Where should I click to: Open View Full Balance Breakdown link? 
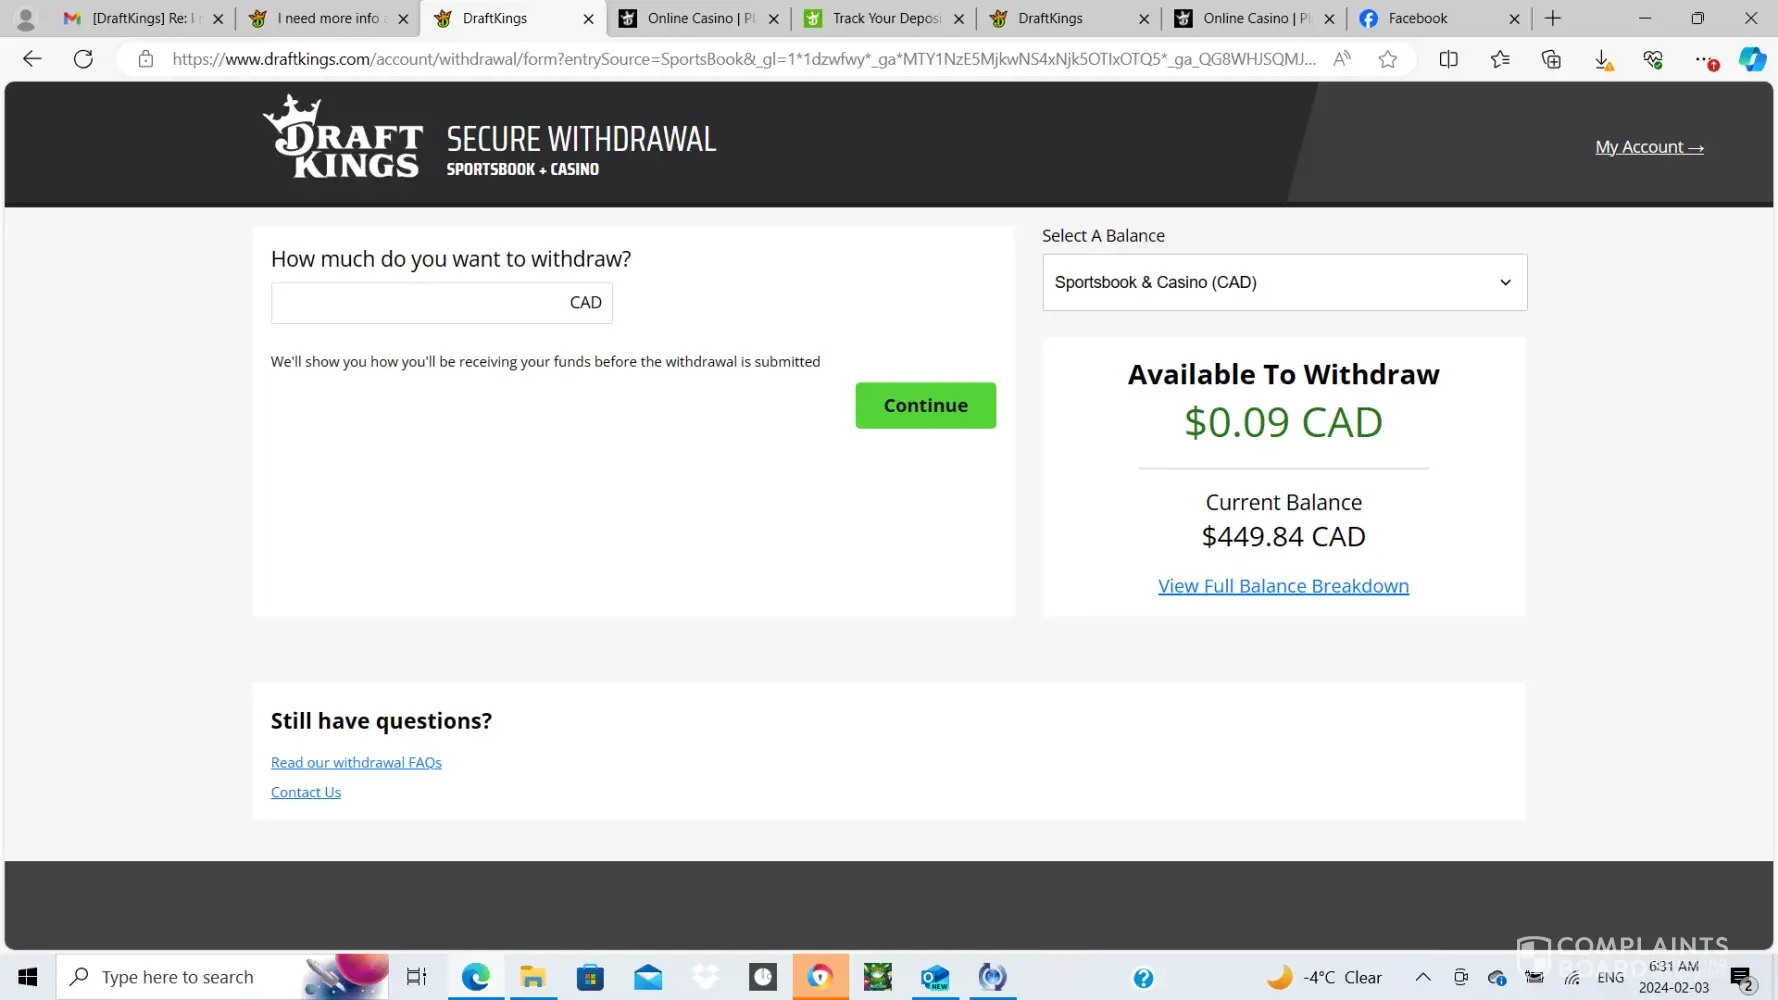click(x=1283, y=586)
